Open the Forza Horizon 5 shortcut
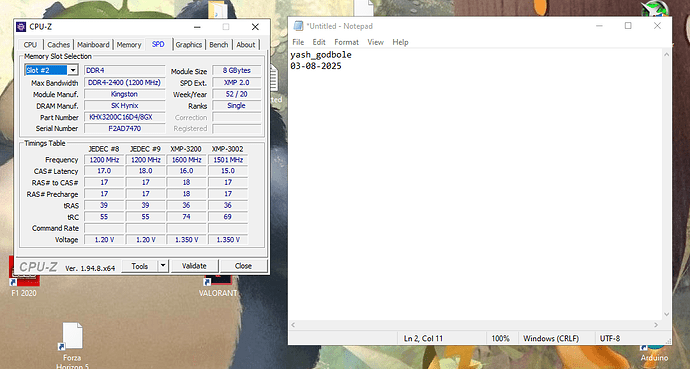The width and height of the screenshot is (690, 369). [72, 345]
